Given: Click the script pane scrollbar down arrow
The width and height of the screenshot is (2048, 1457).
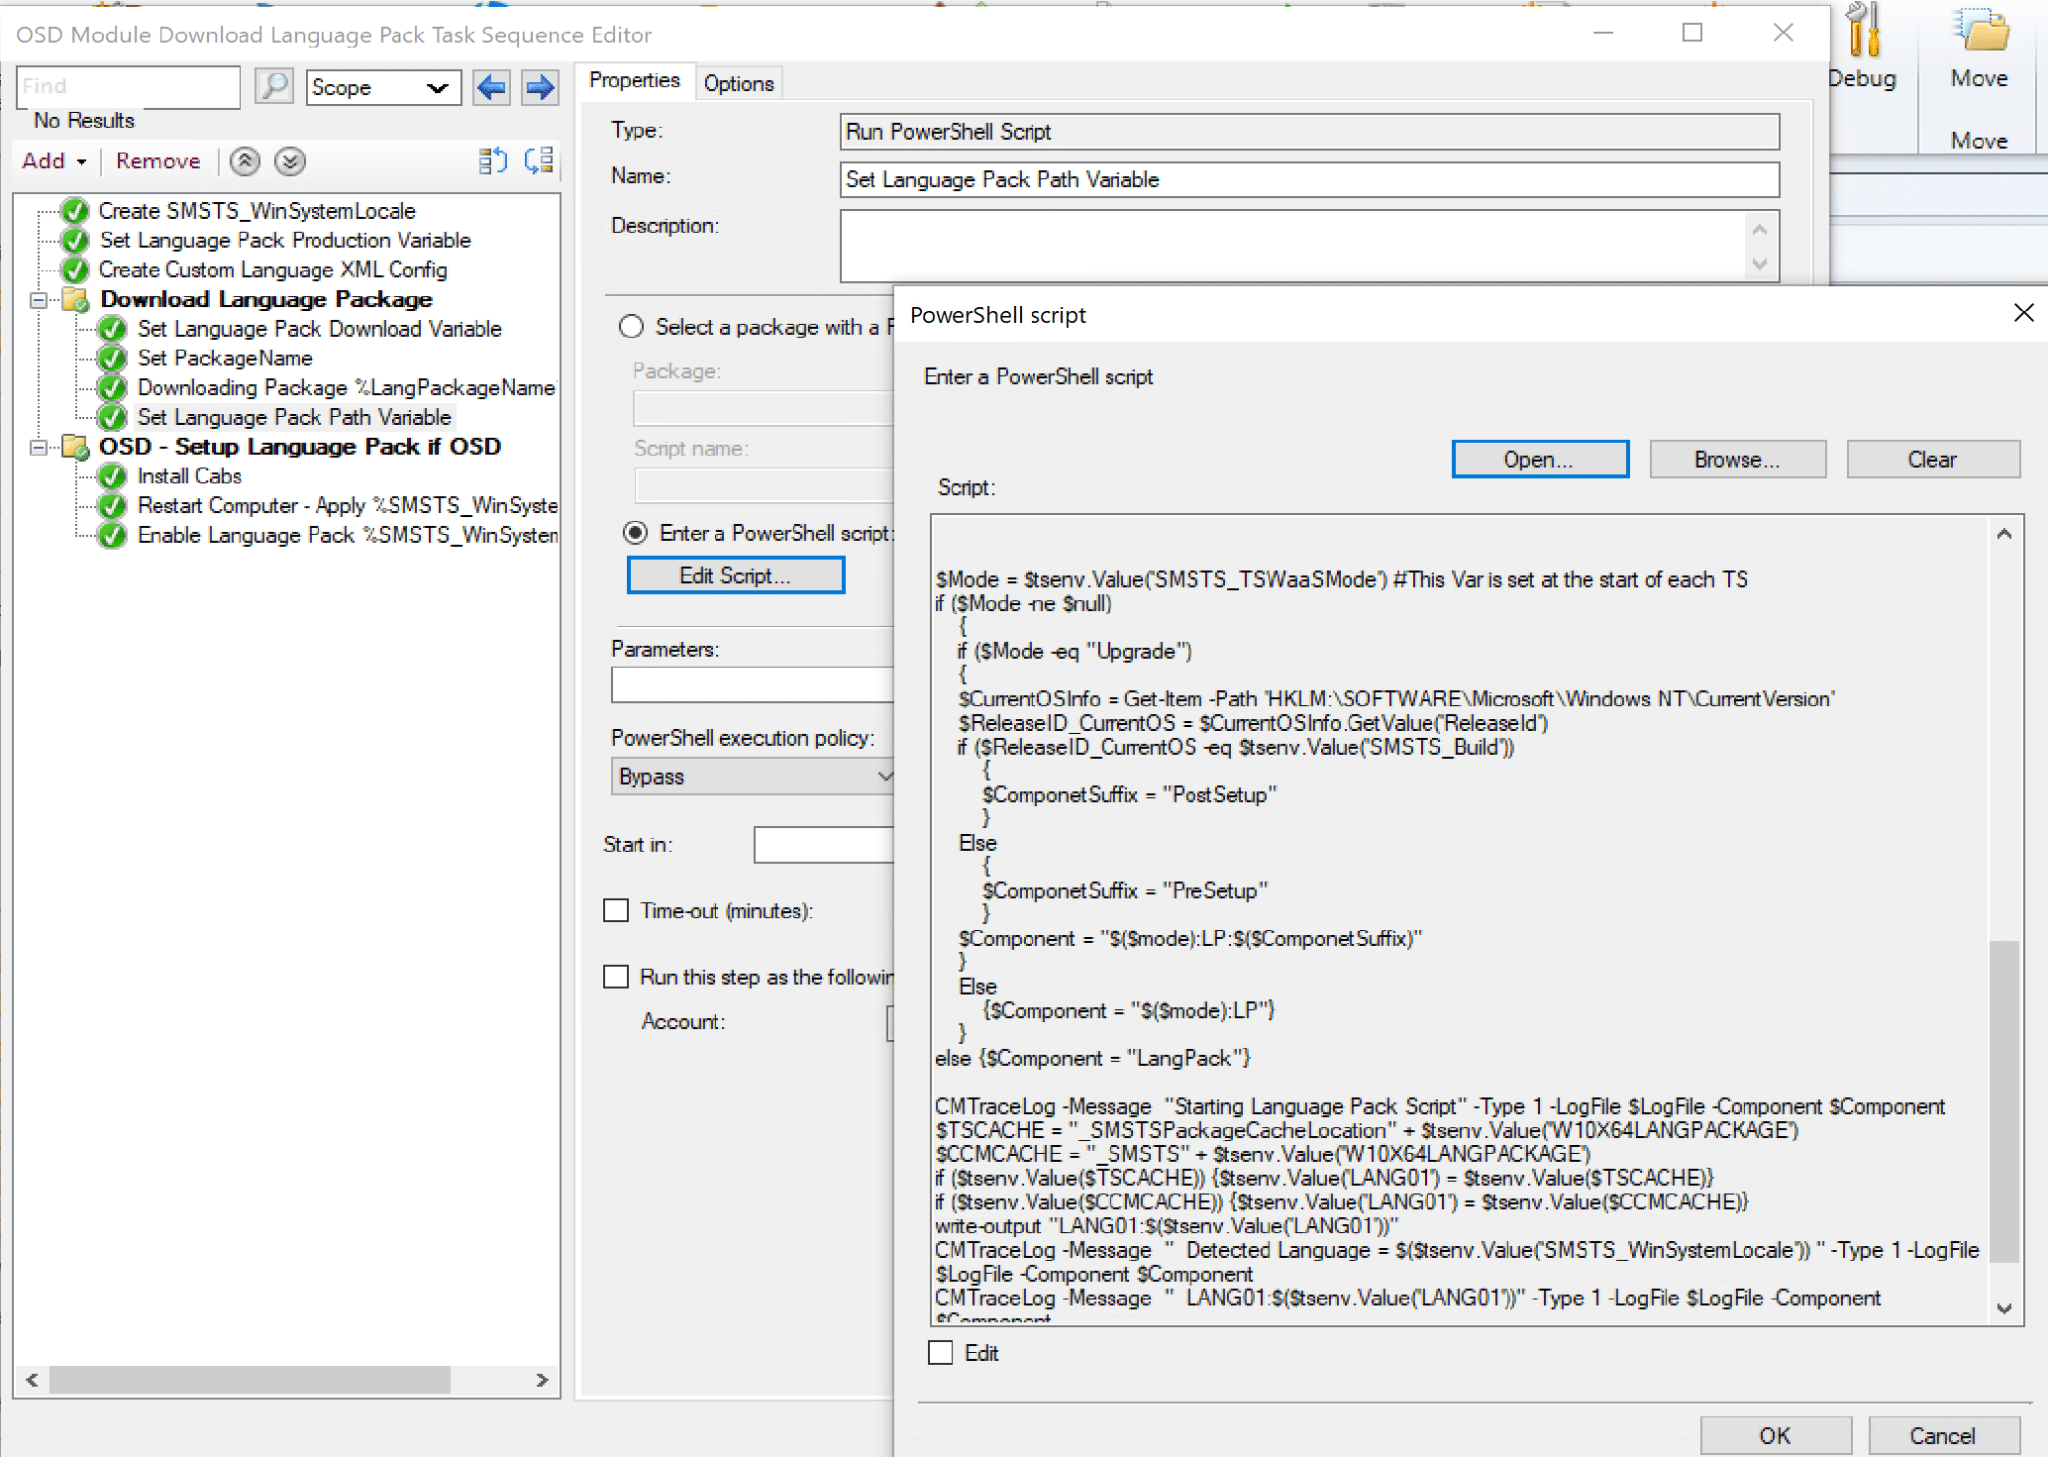Looking at the screenshot, I should [x=2003, y=1308].
